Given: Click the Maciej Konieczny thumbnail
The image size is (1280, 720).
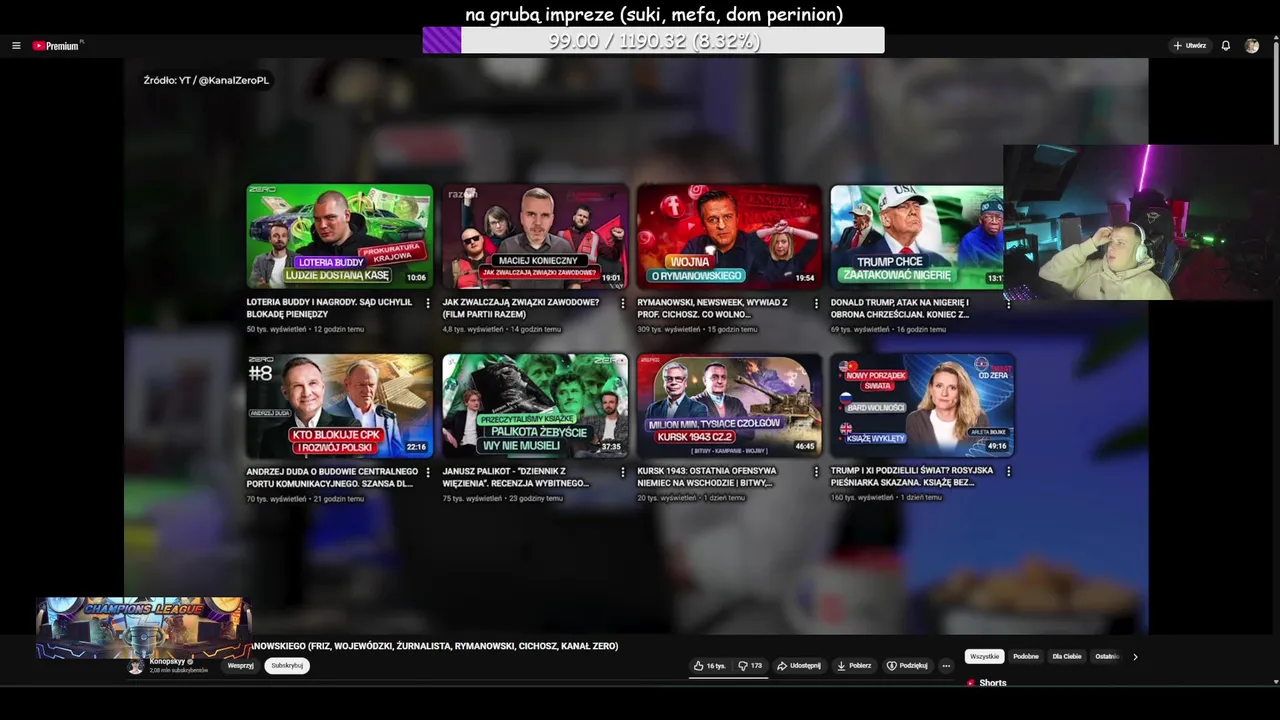Looking at the screenshot, I should [535, 236].
